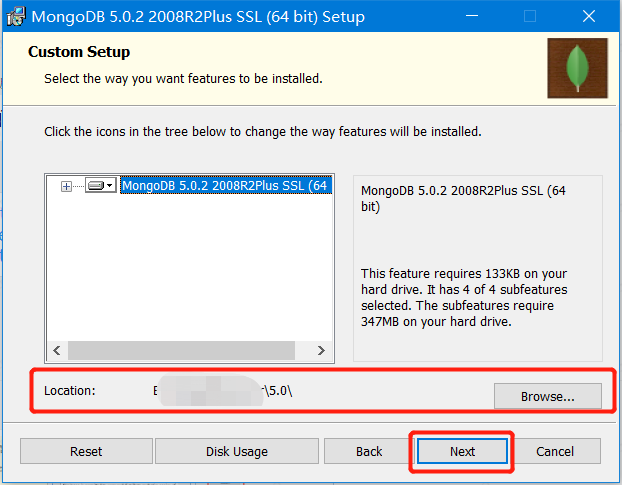
Task: Proceed with the Next button
Action: pyautogui.click(x=462, y=451)
